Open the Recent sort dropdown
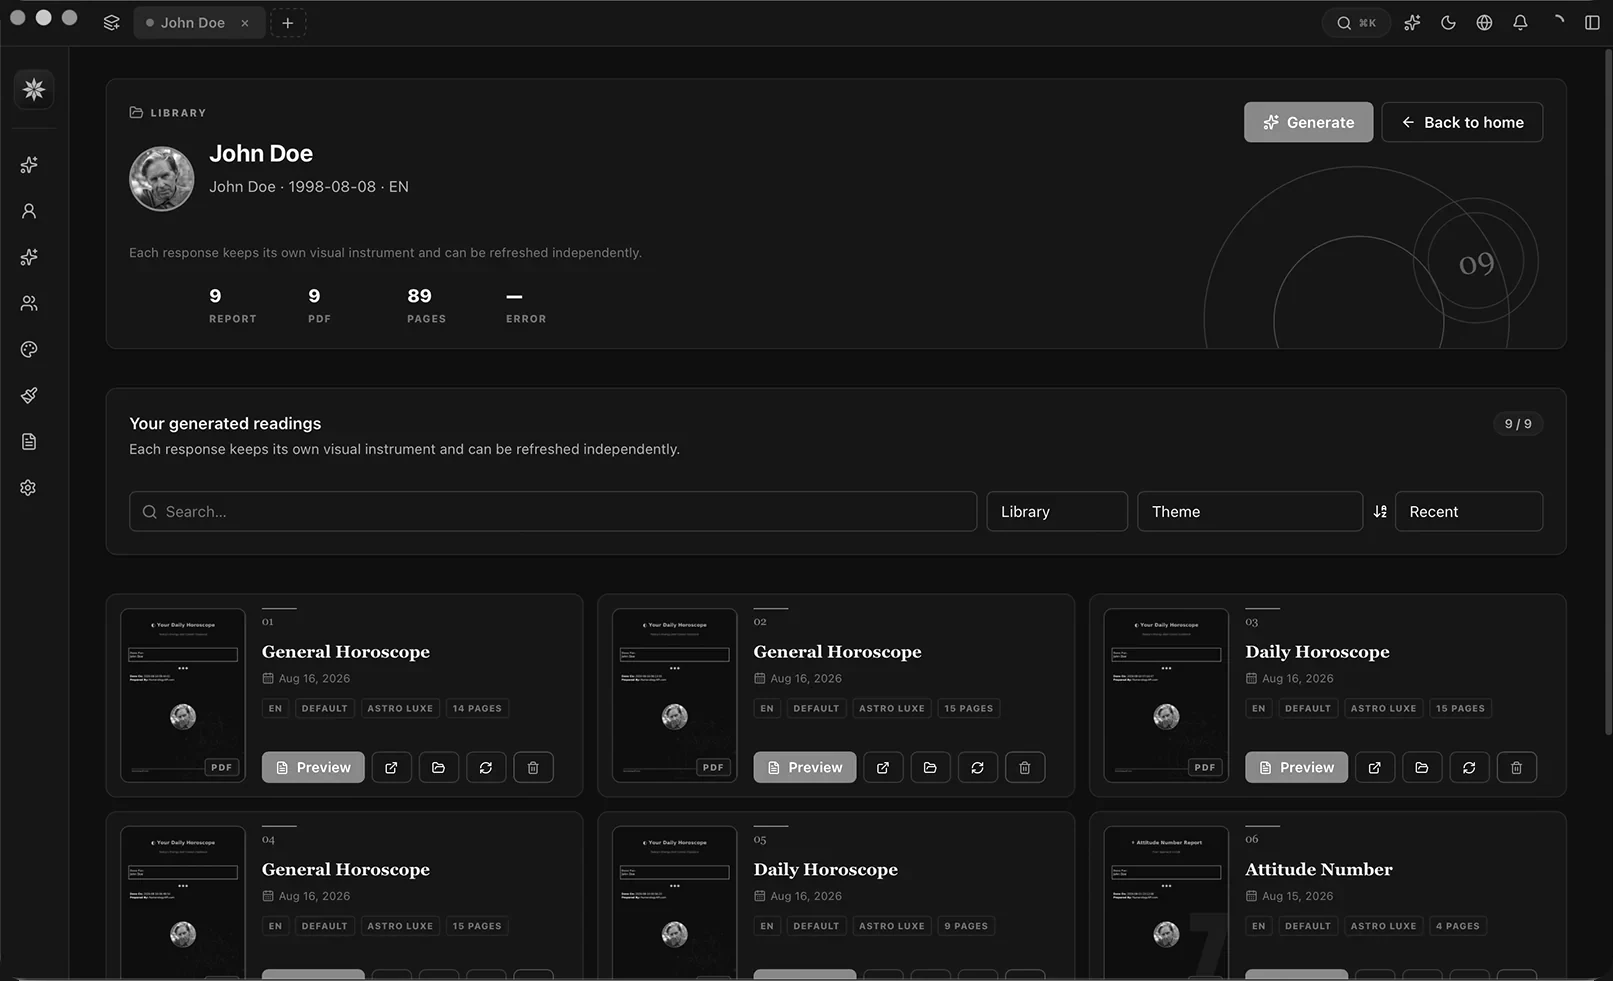 [x=1469, y=511]
